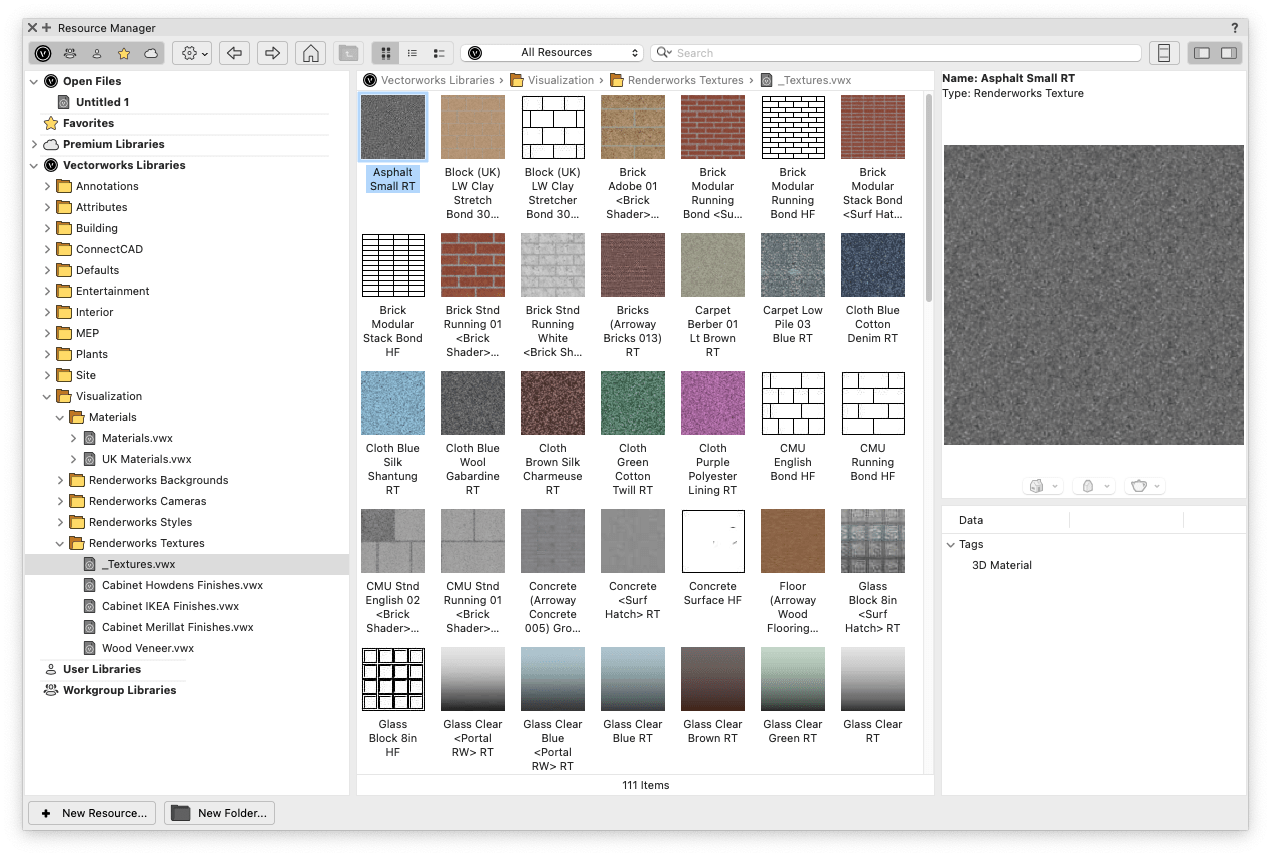The width and height of the screenshot is (1271, 857).
Task: Go back with the left arrow button
Action: click(x=234, y=53)
